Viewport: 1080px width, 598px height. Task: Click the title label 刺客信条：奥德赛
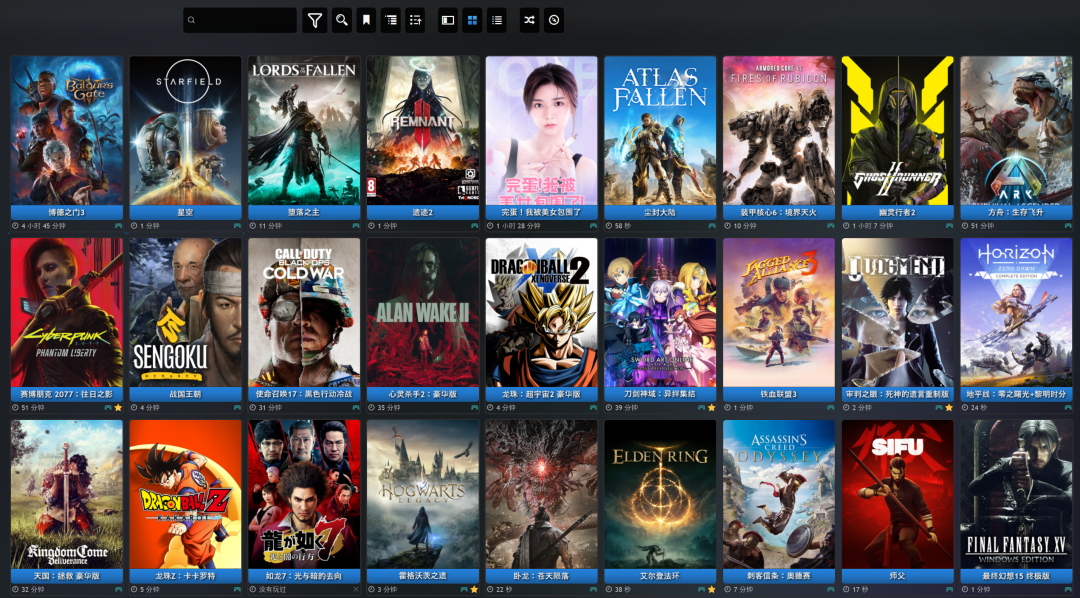click(x=779, y=577)
